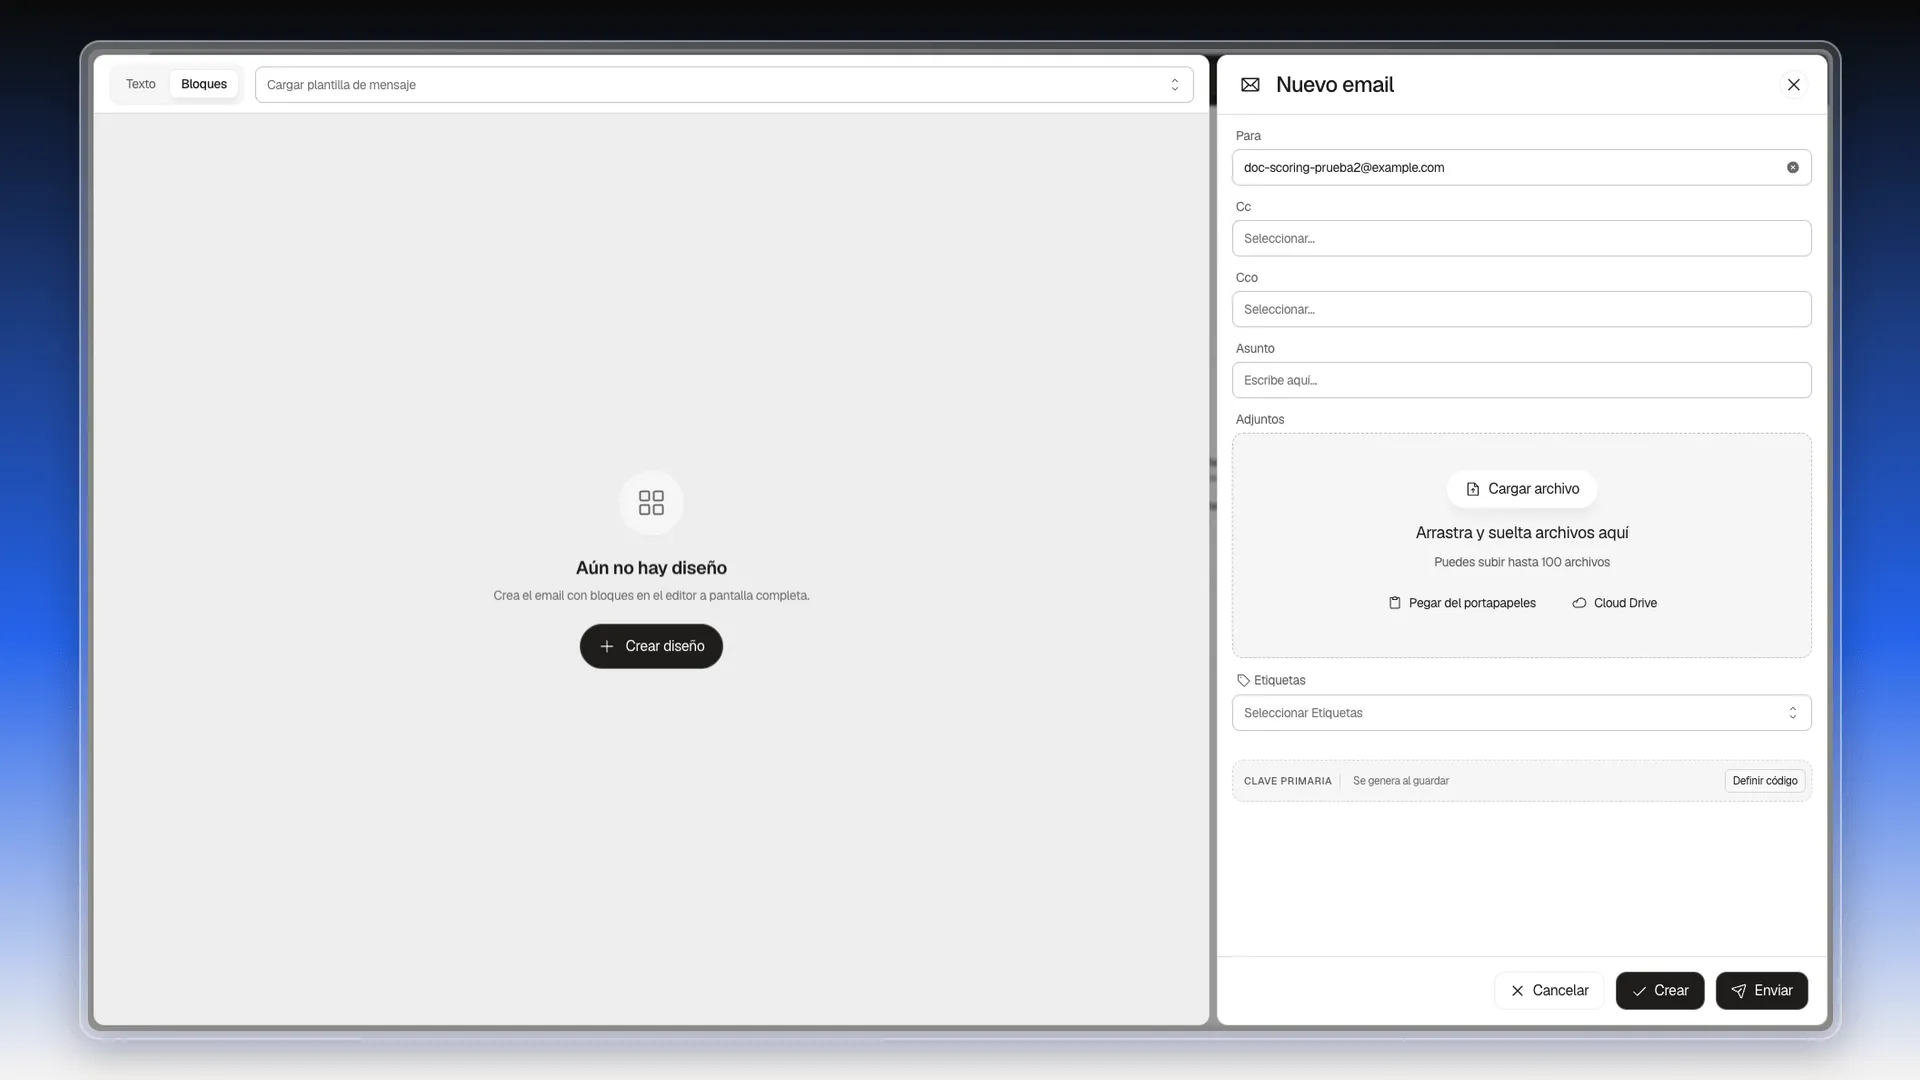Viewport: 1920px width, 1080px height.
Task: Click the Arrastra y suelta archivos aquí text
Action: point(1522,533)
